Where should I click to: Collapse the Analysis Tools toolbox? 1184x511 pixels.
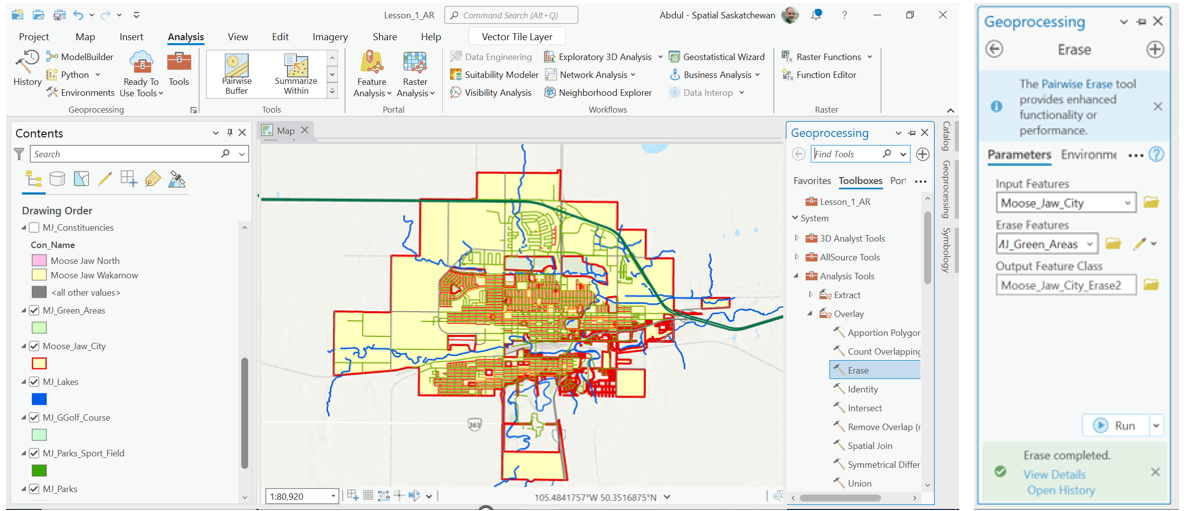[x=797, y=276]
